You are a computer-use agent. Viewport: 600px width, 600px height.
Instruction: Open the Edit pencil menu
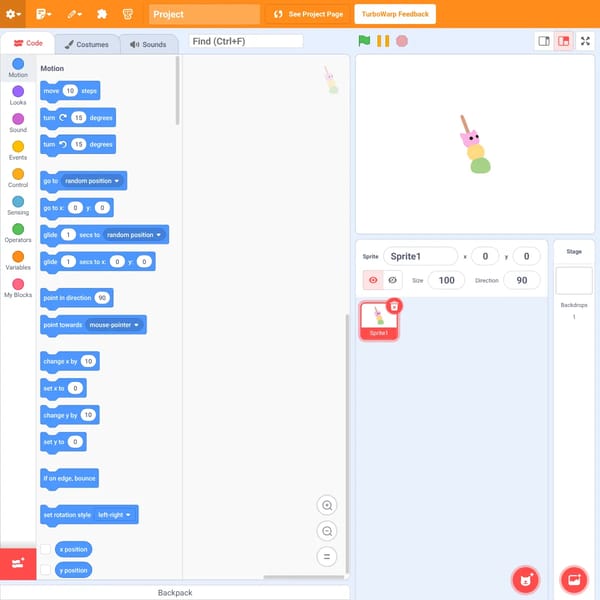coord(74,14)
